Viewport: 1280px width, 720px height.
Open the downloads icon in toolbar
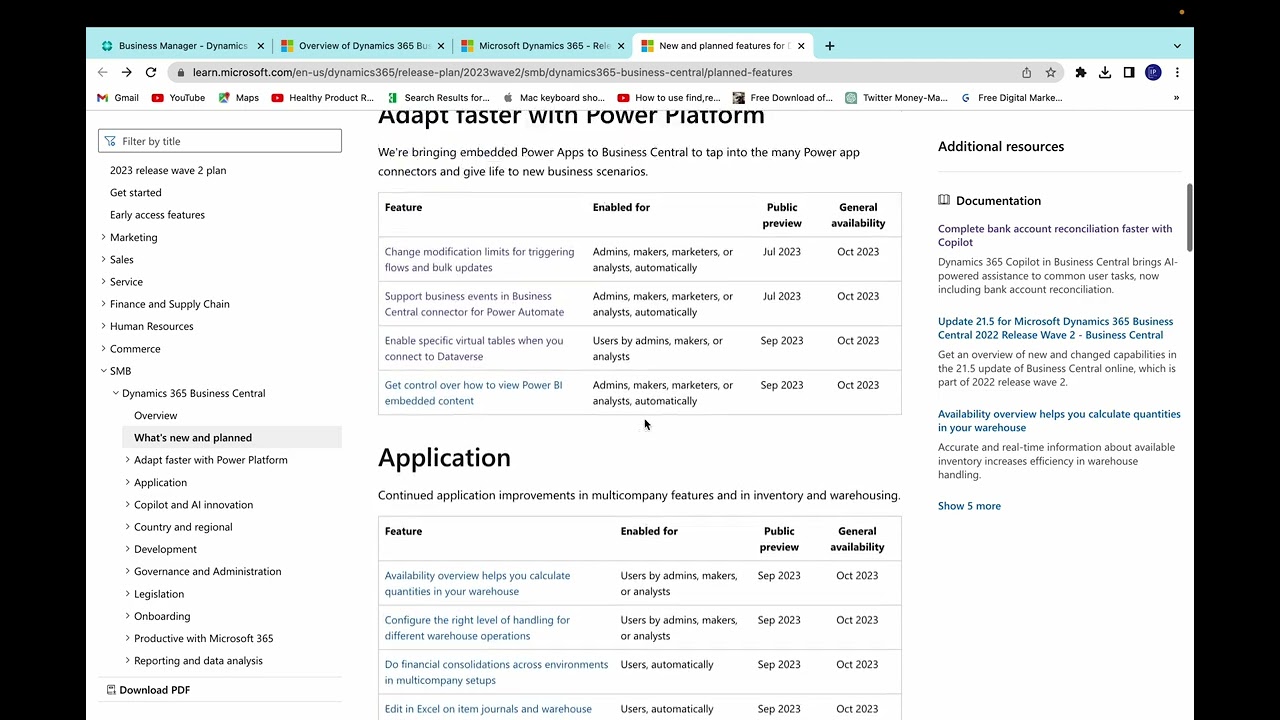tap(1105, 72)
